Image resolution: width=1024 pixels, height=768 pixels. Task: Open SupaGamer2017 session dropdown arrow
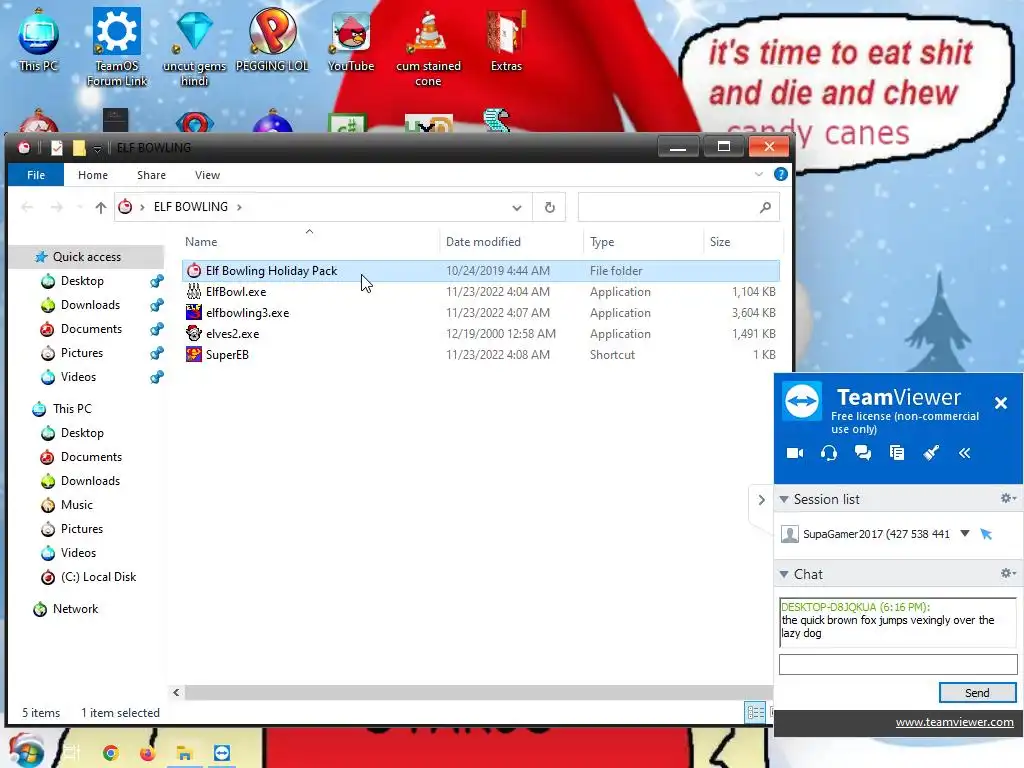[965, 534]
